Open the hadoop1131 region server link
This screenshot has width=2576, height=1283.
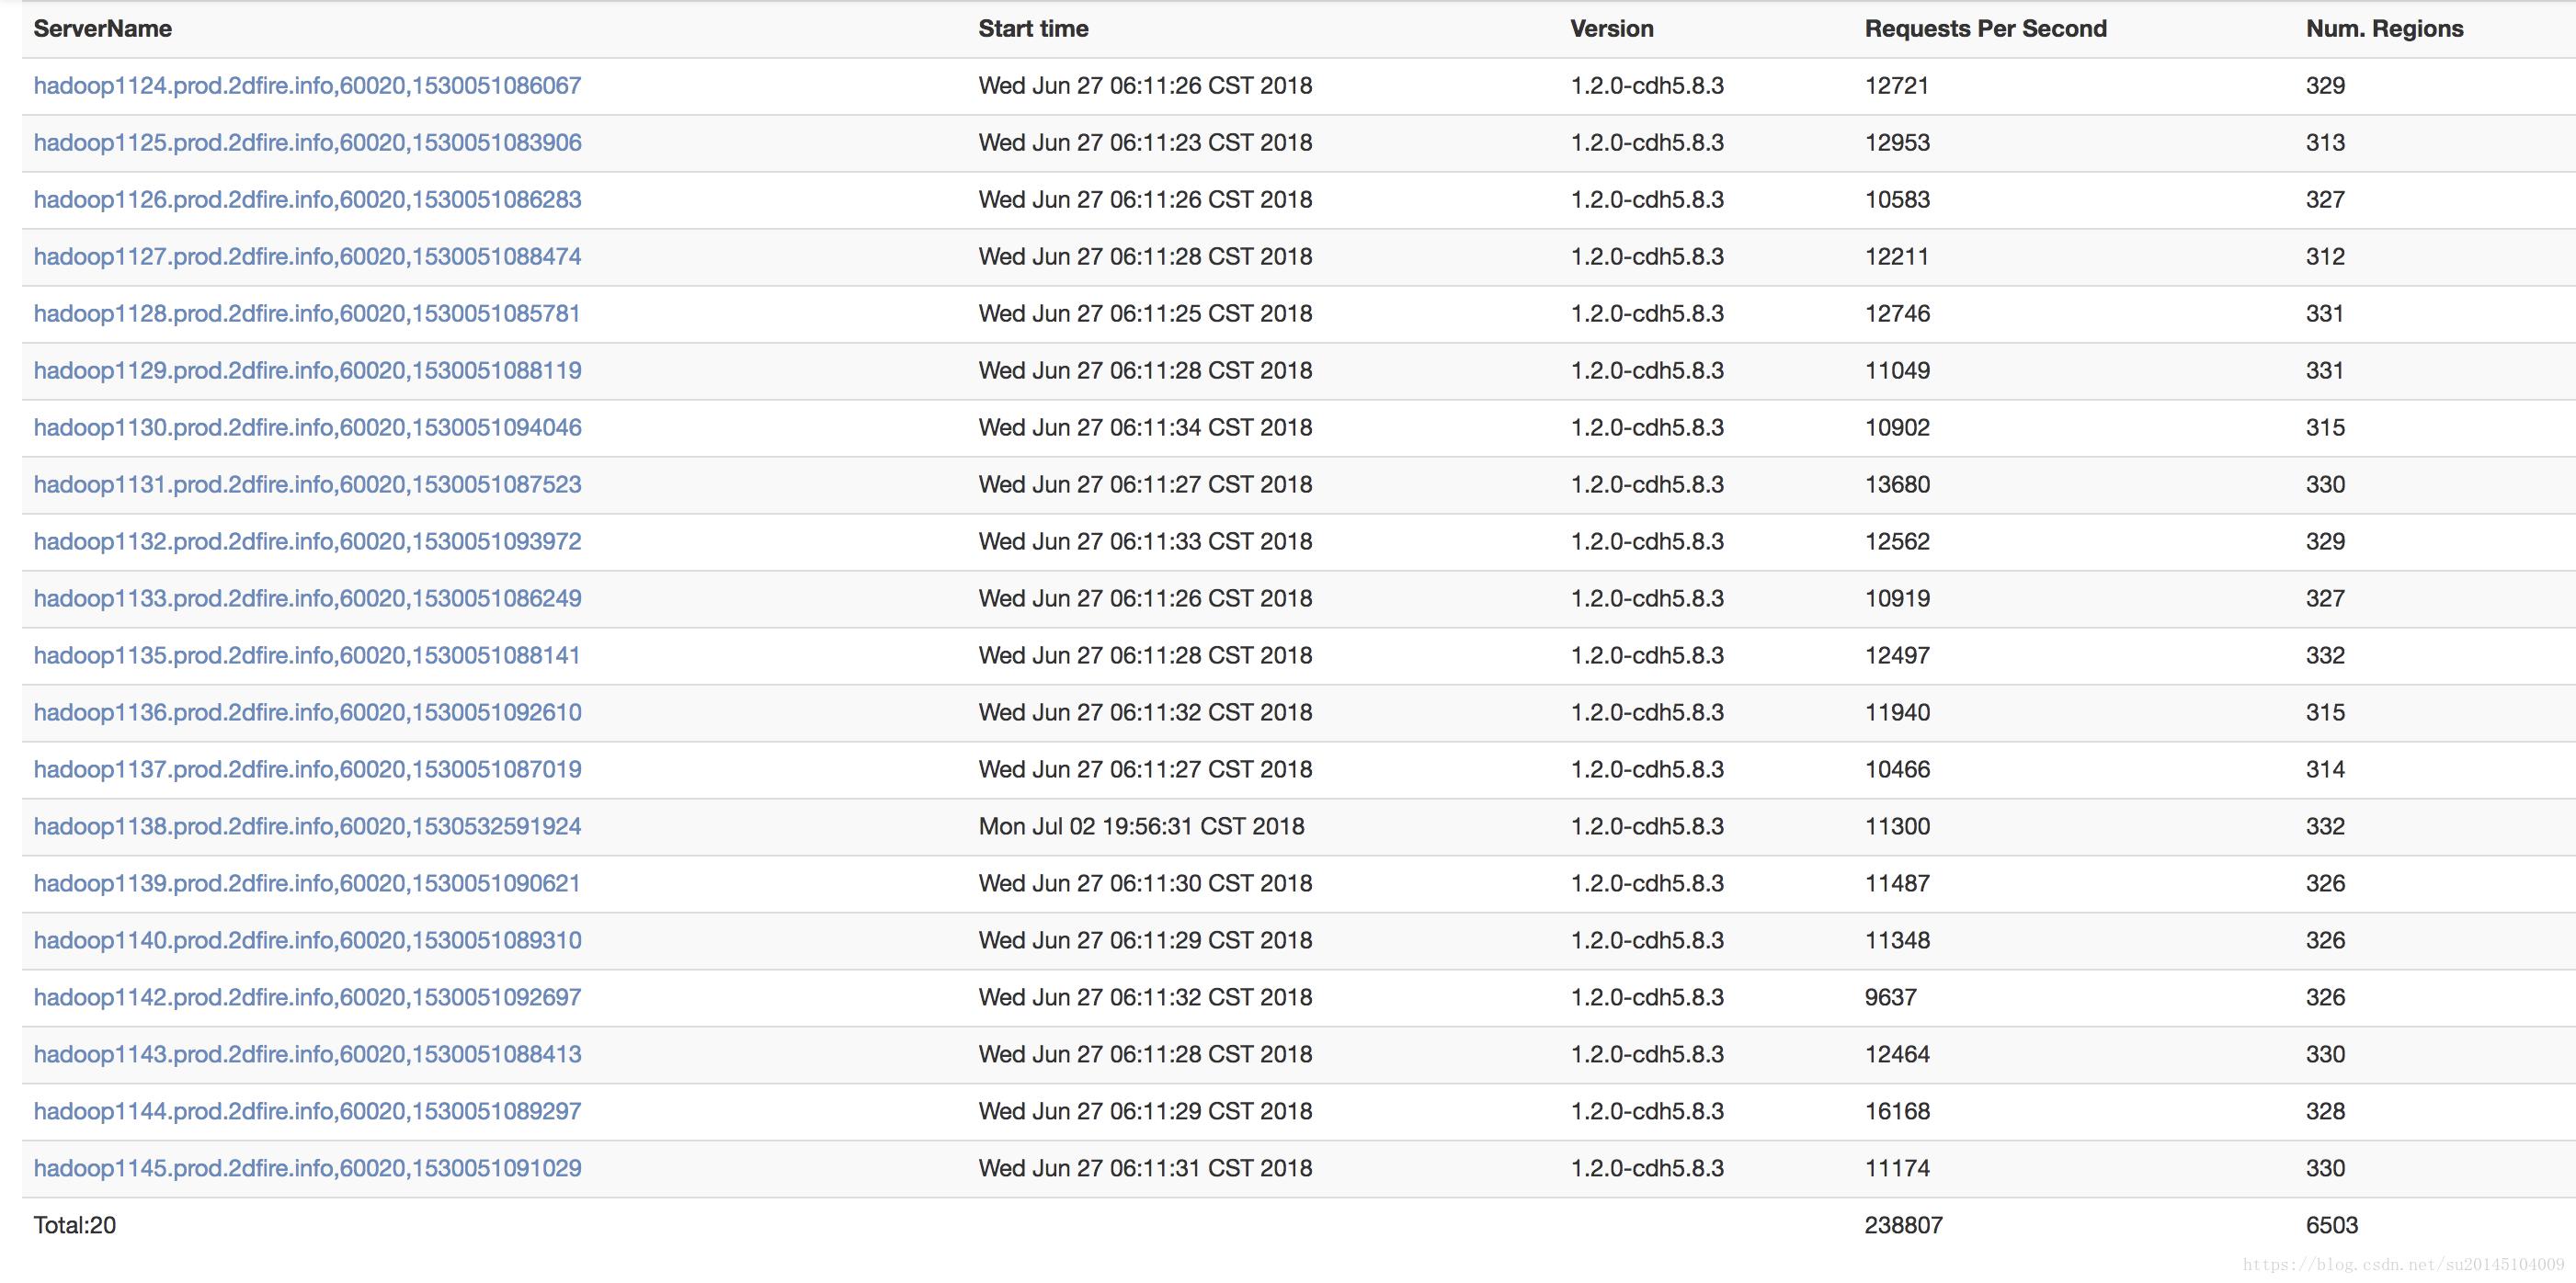coord(307,485)
